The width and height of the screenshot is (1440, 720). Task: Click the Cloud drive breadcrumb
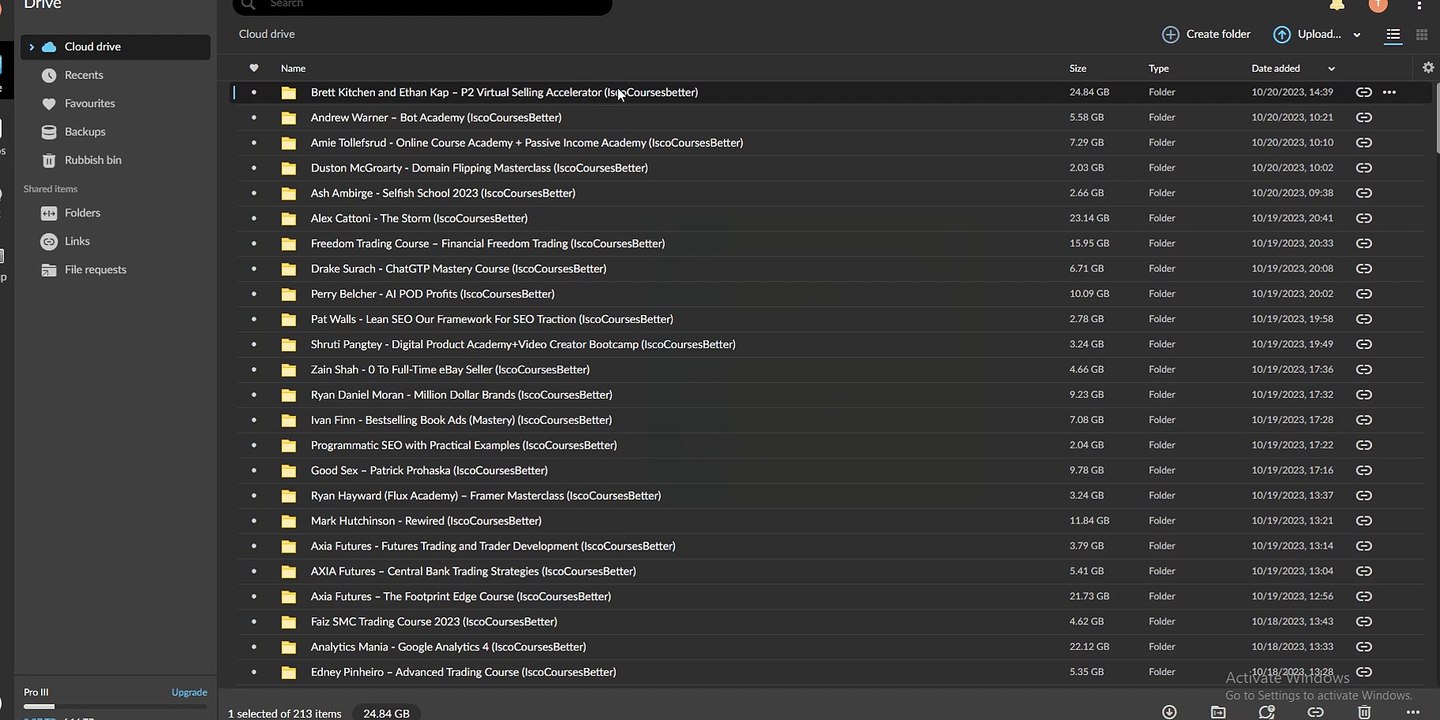(267, 34)
